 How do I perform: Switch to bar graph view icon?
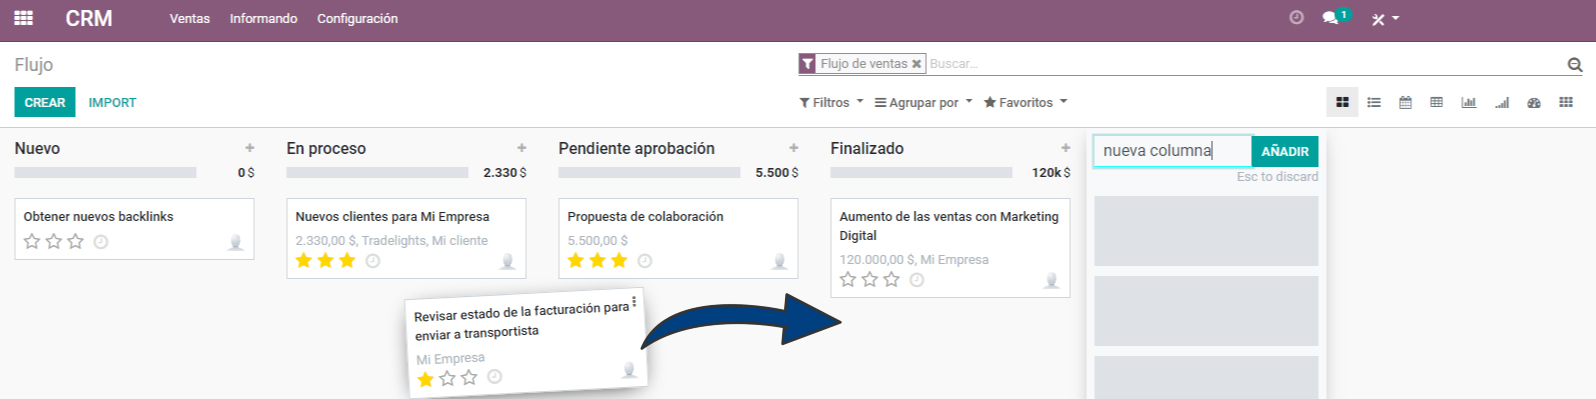point(1468,102)
